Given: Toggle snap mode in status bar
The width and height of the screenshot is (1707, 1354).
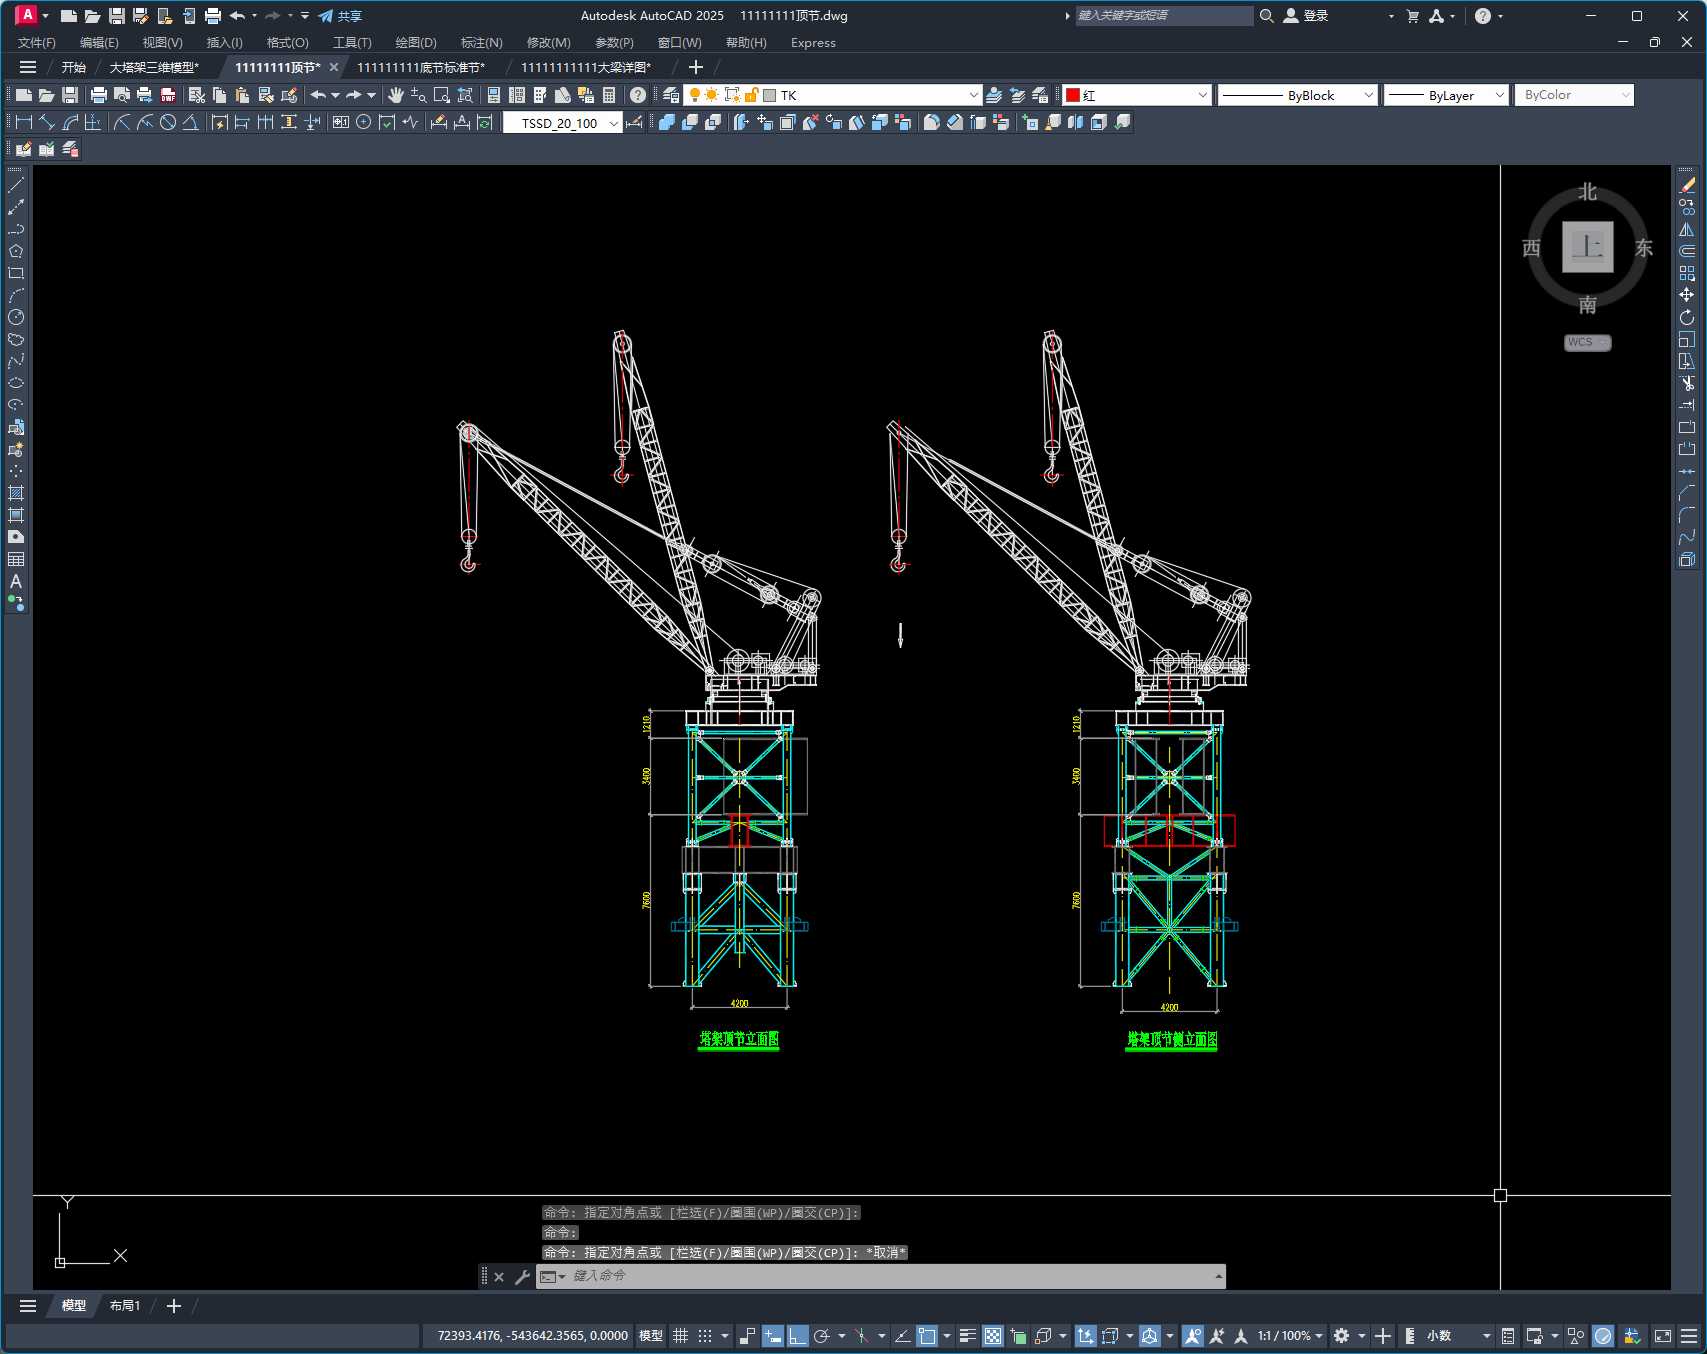Looking at the screenshot, I should 705,1336.
